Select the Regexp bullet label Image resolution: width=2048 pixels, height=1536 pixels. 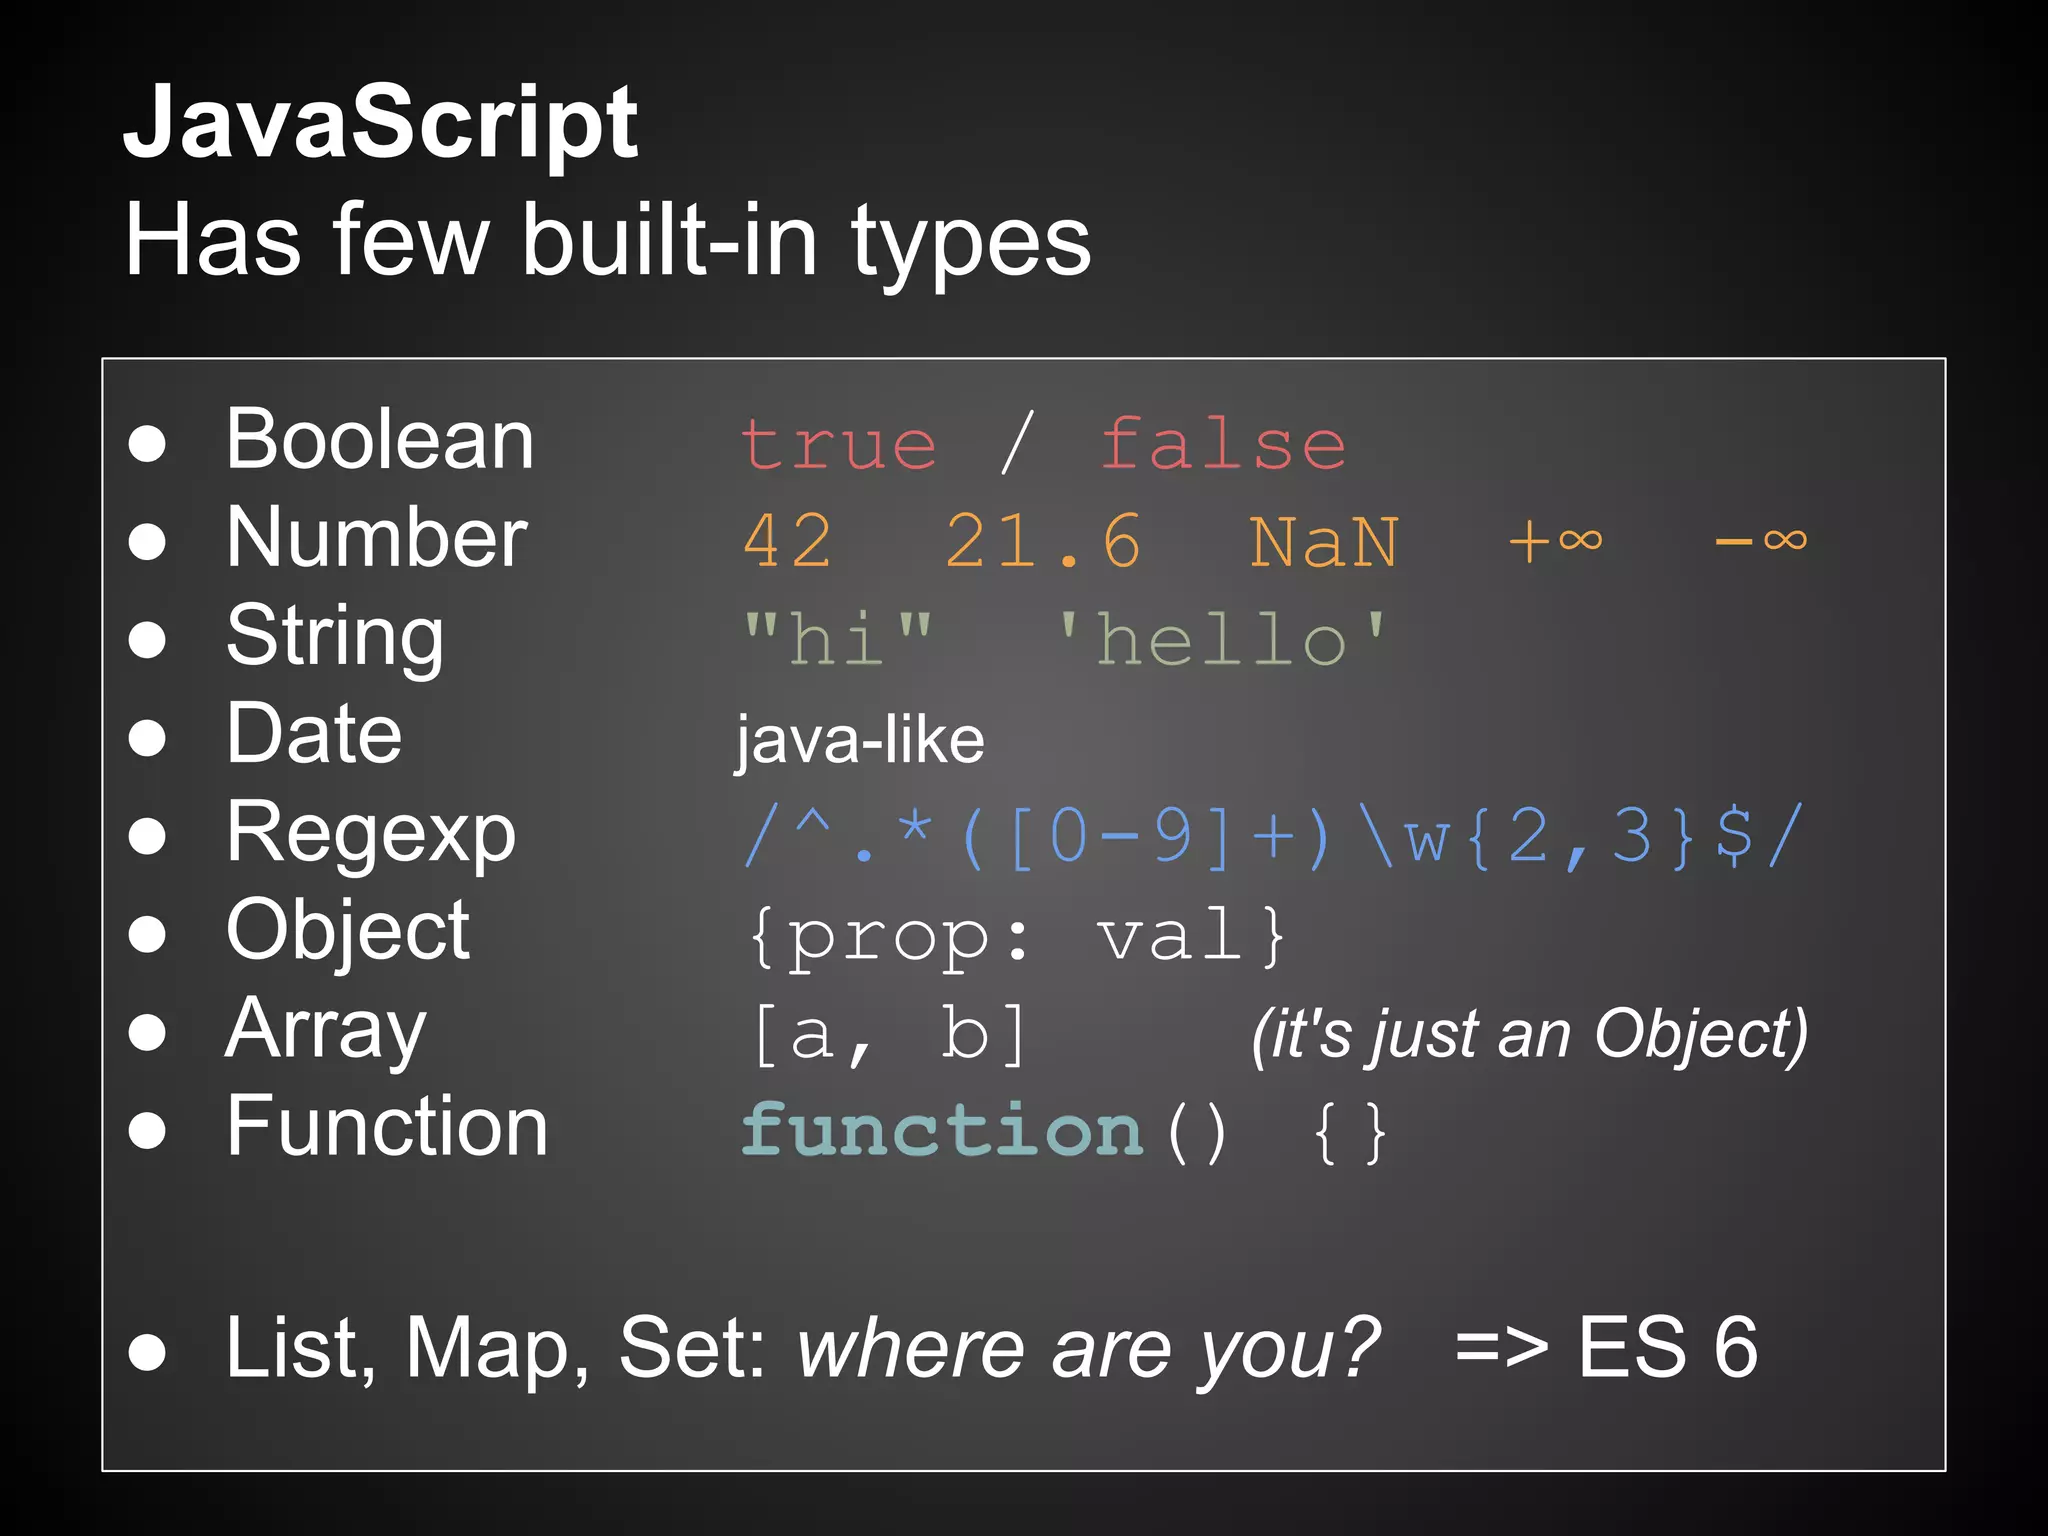tap(371, 834)
